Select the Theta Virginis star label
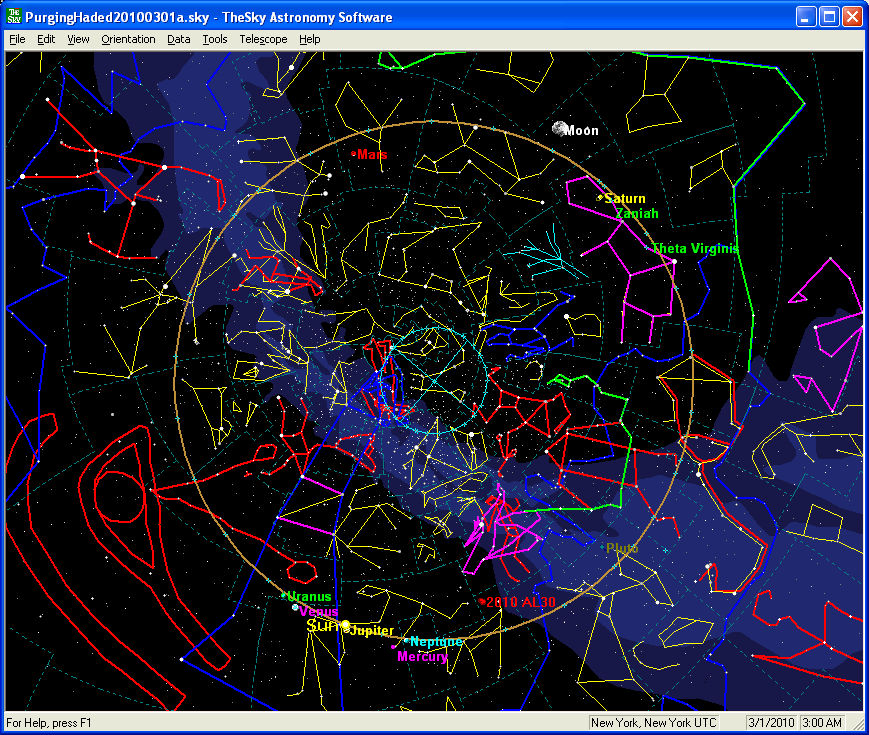This screenshot has width=869, height=735. (694, 248)
